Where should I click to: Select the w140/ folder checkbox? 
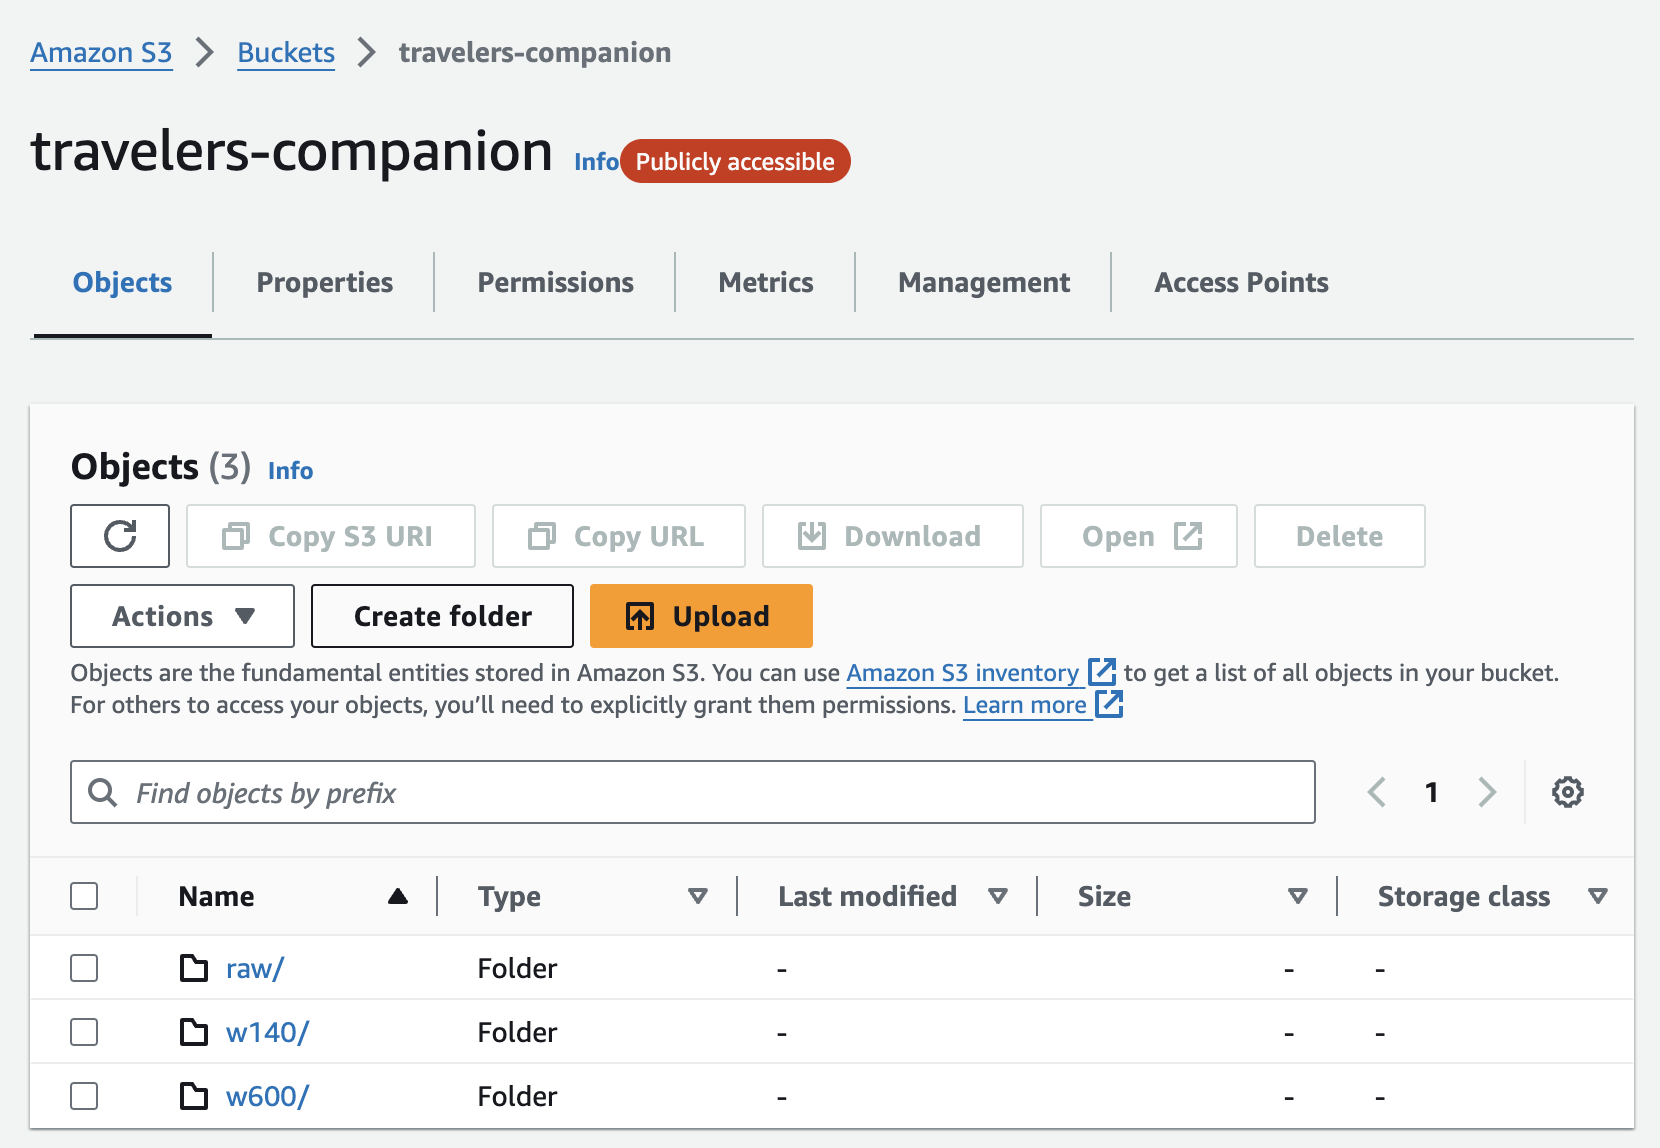click(x=84, y=1032)
